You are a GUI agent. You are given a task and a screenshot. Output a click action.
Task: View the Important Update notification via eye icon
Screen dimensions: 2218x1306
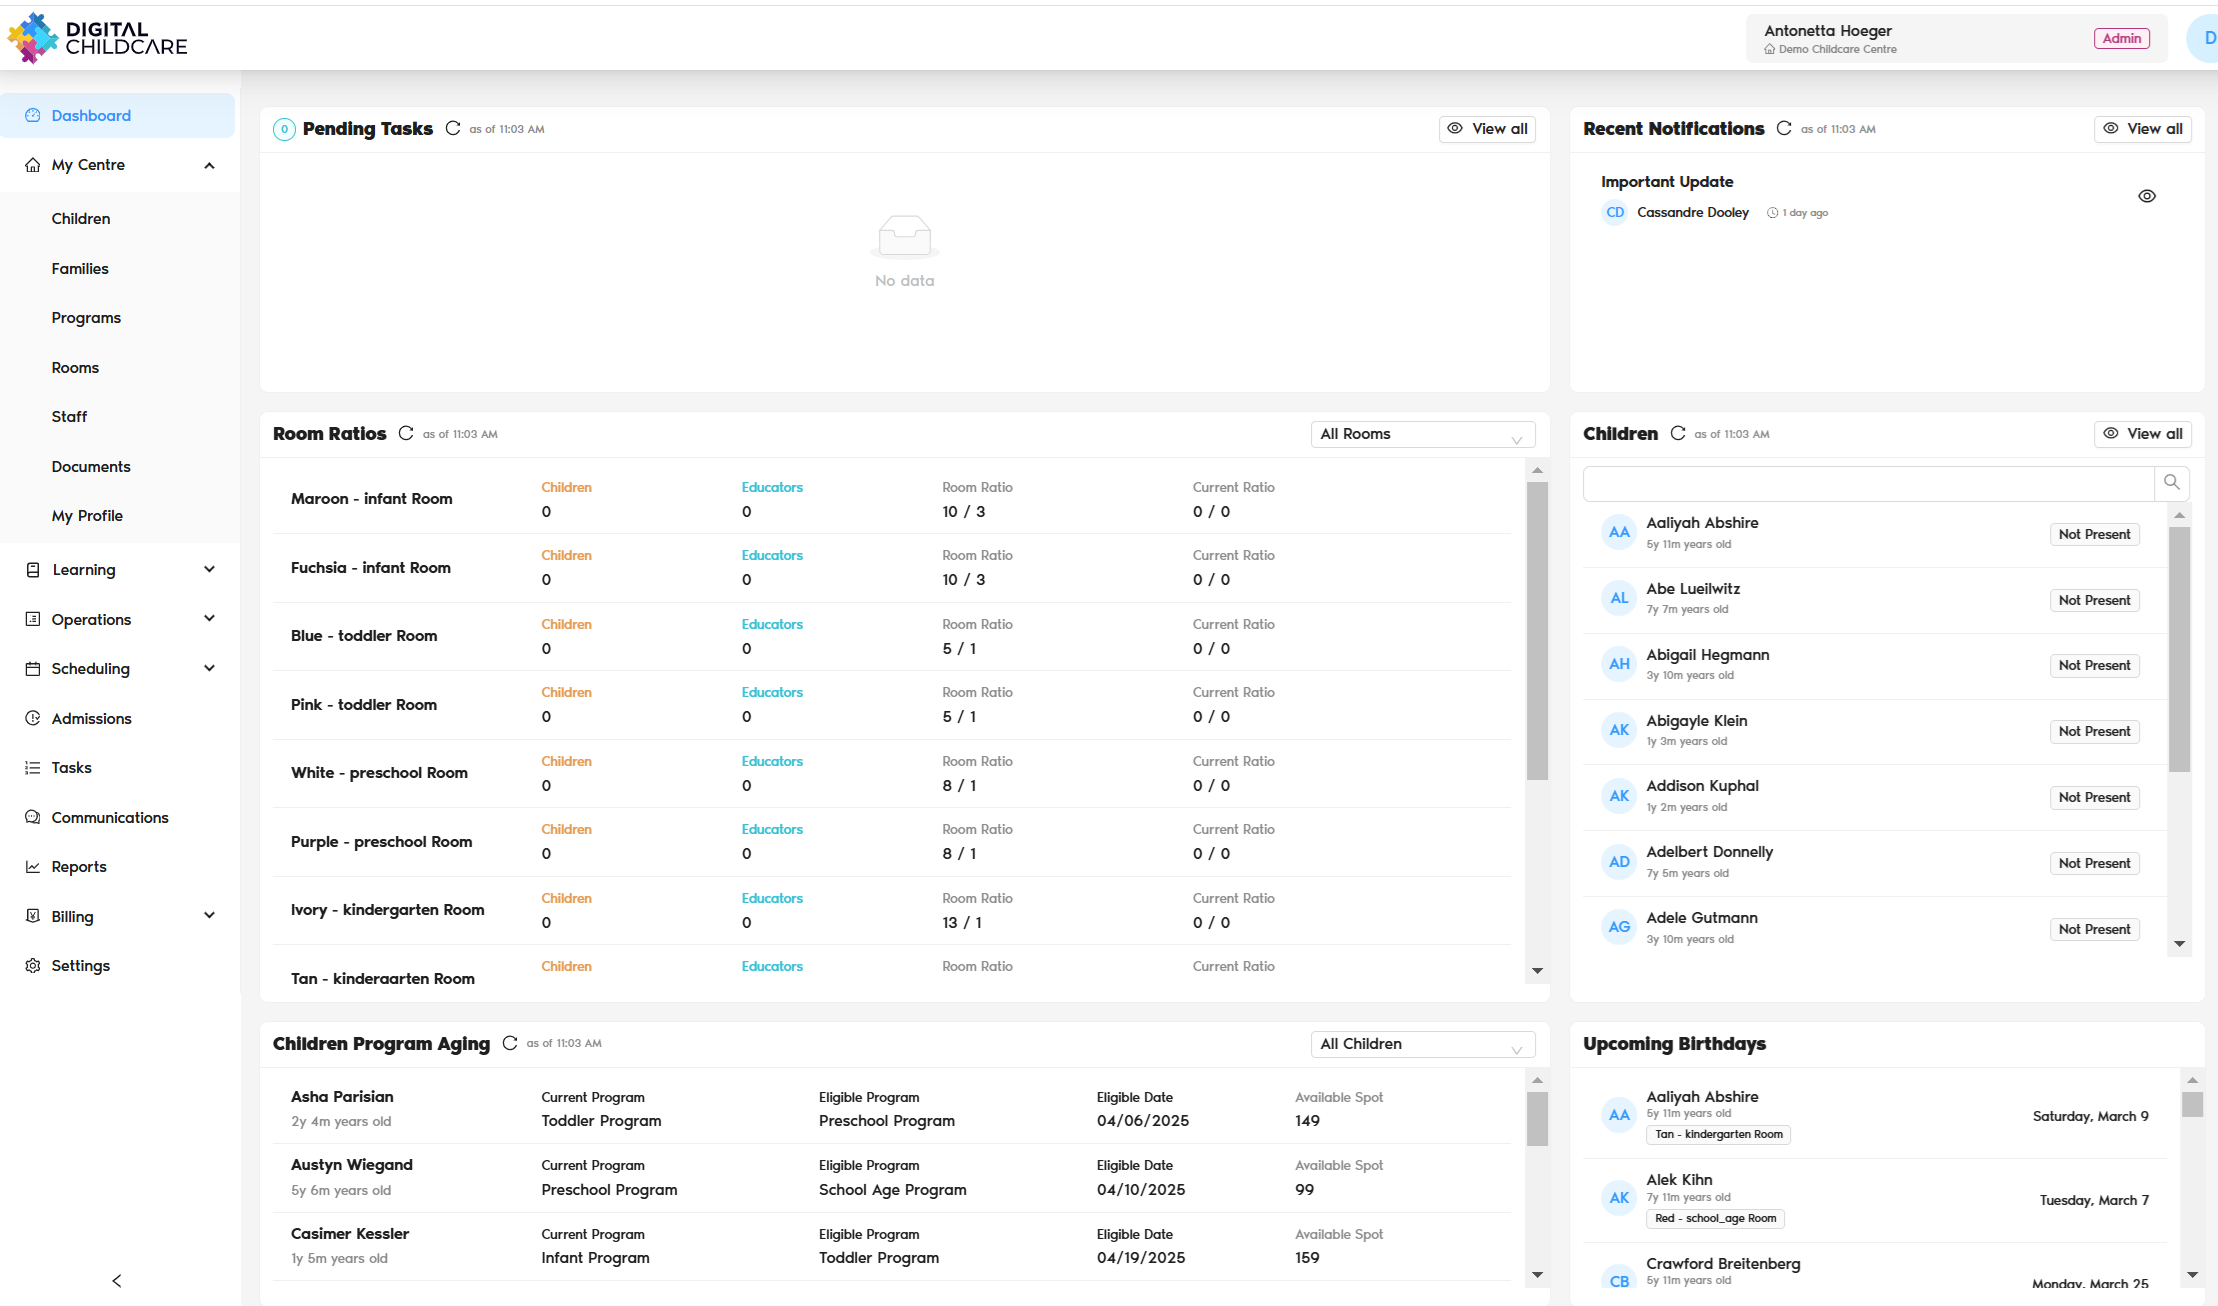pyautogui.click(x=2147, y=196)
